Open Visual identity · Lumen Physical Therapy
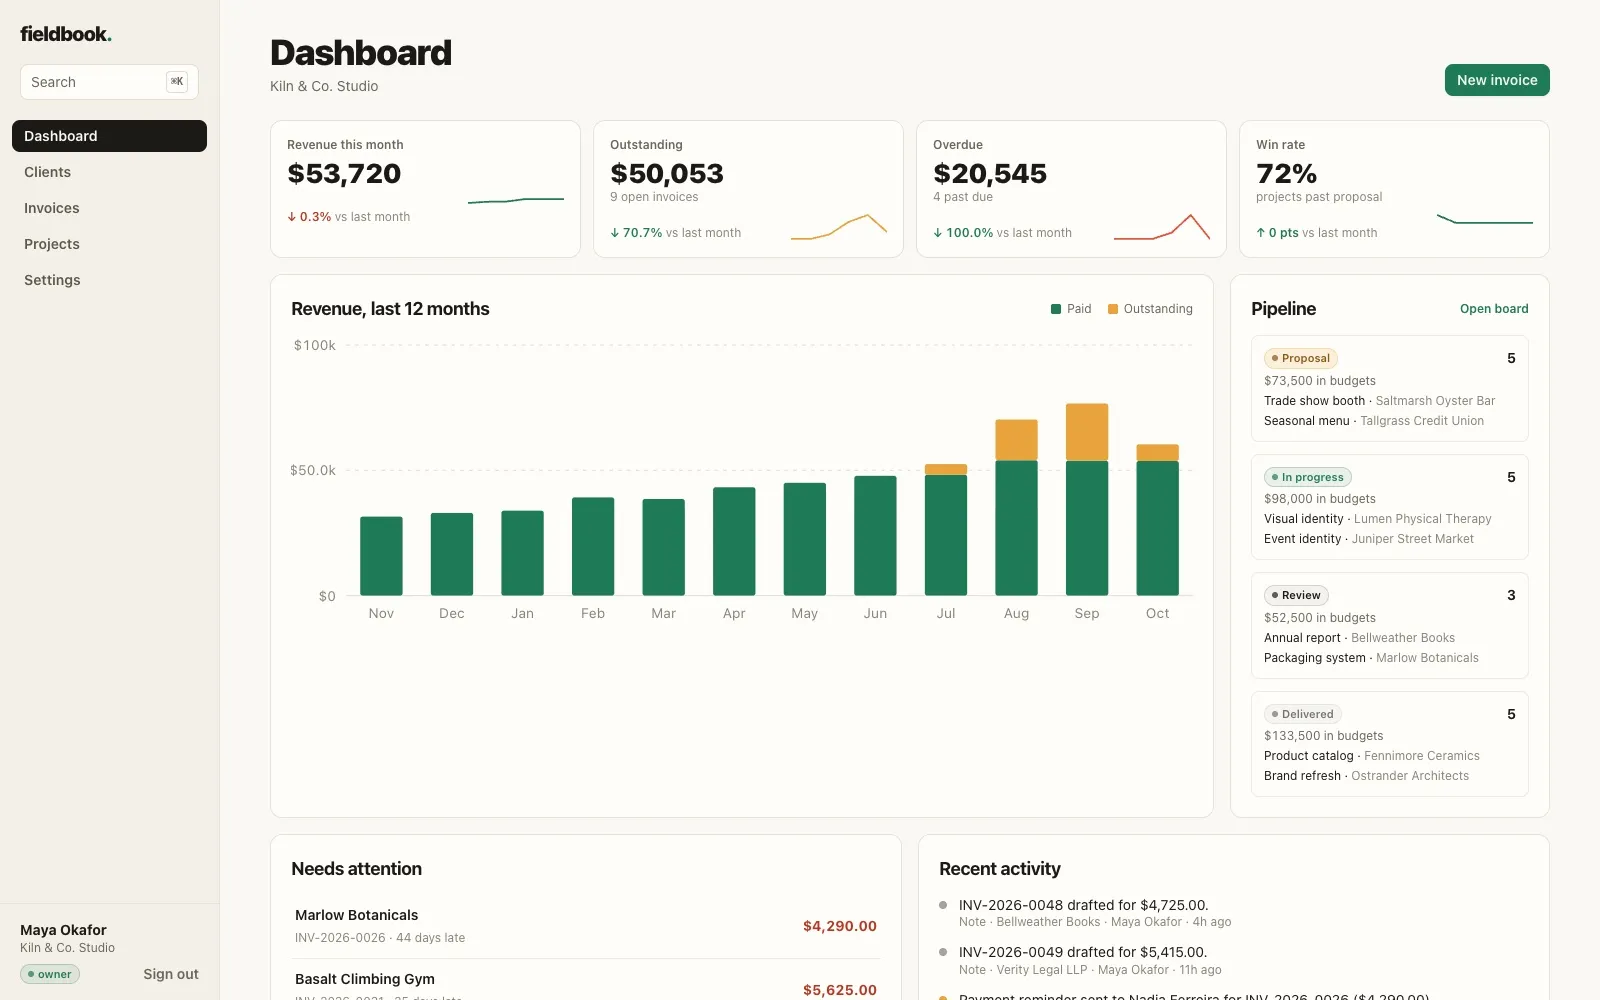The image size is (1600, 1000). click(x=1378, y=519)
